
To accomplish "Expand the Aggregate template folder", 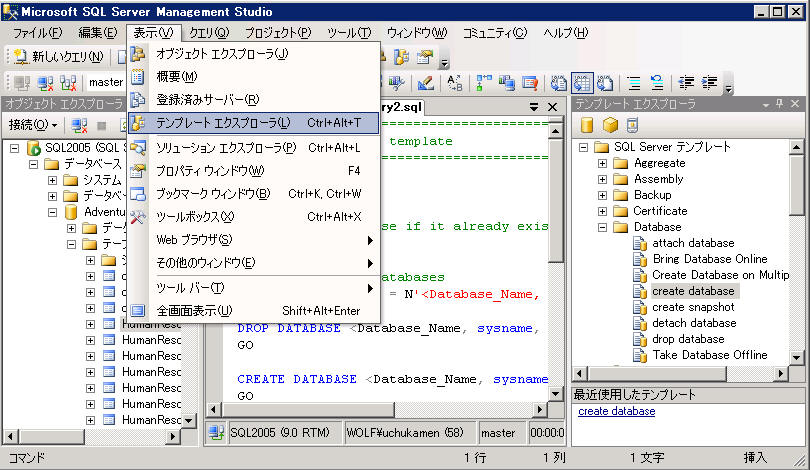I will (602, 163).
